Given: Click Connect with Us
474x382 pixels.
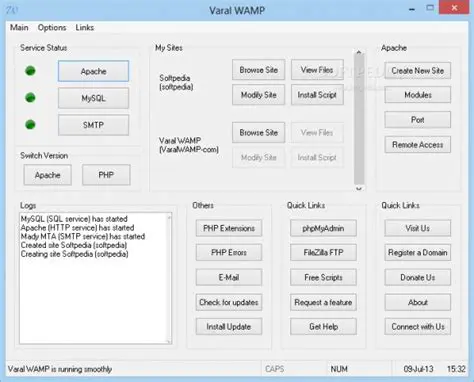Looking at the screenshot, I should (x=418, y=327).
